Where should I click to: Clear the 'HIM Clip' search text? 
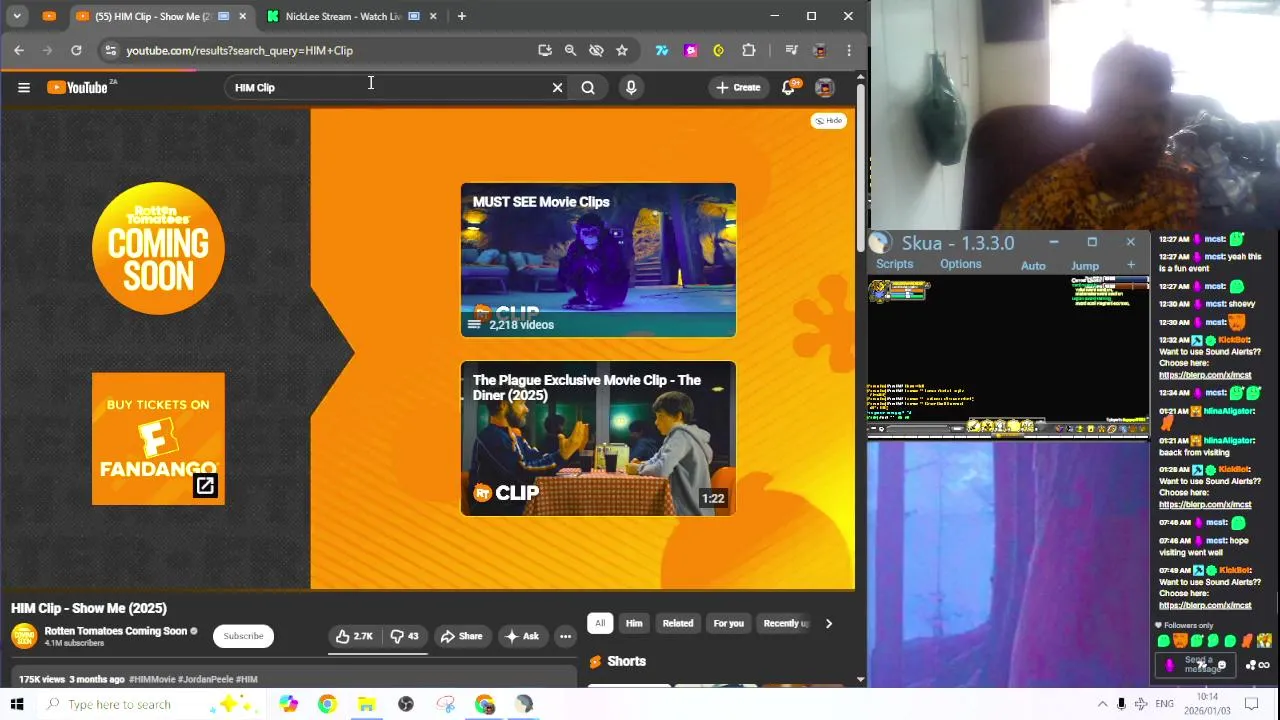(557, 88)
